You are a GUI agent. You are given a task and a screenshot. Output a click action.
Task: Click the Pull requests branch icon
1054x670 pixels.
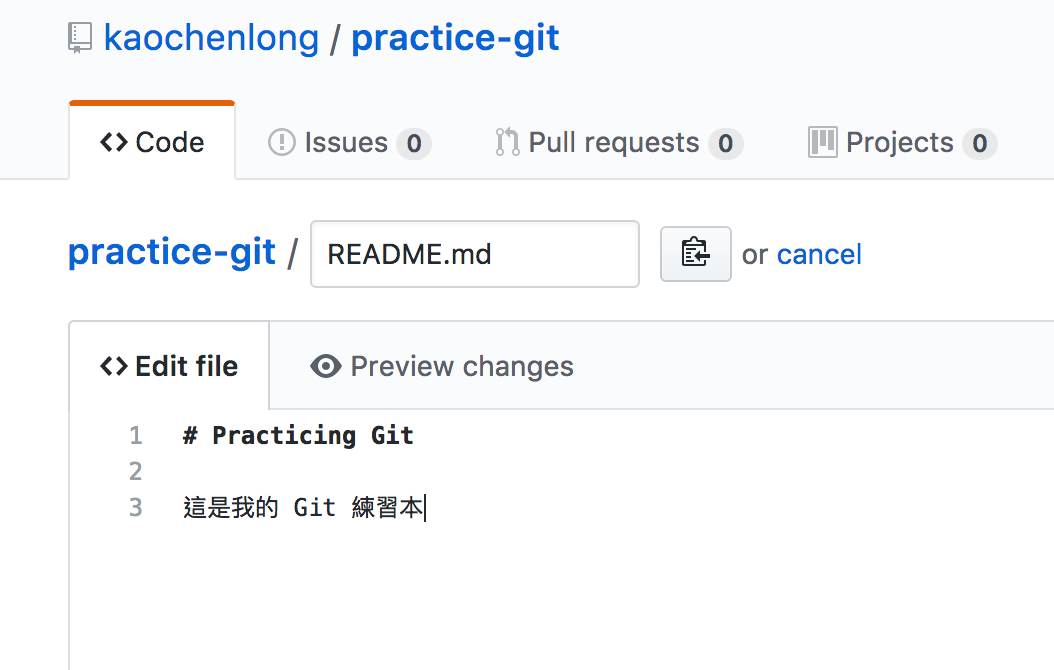click(x=507, y=143)
